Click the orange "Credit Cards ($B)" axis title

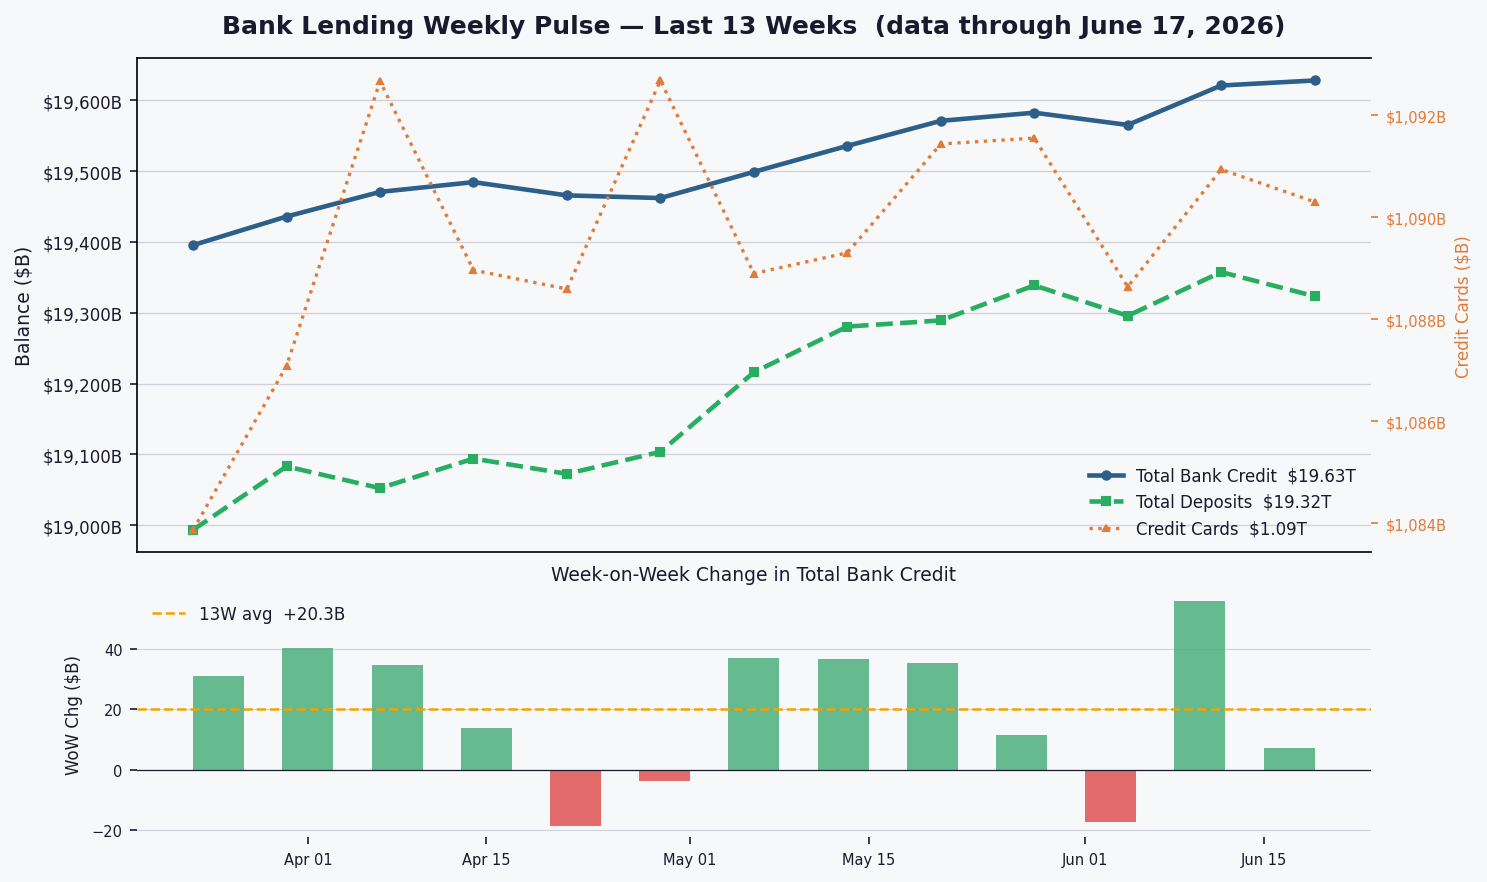pos(1463,307)
